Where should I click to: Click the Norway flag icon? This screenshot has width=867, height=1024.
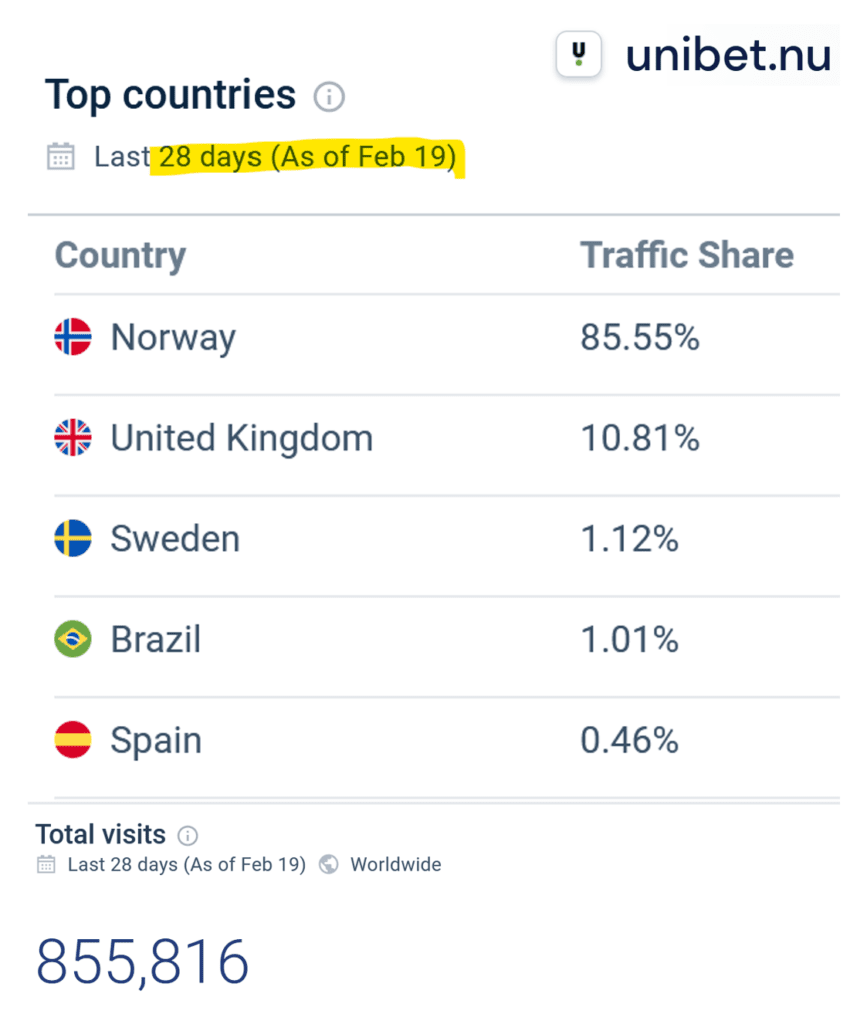coord(71,337)
